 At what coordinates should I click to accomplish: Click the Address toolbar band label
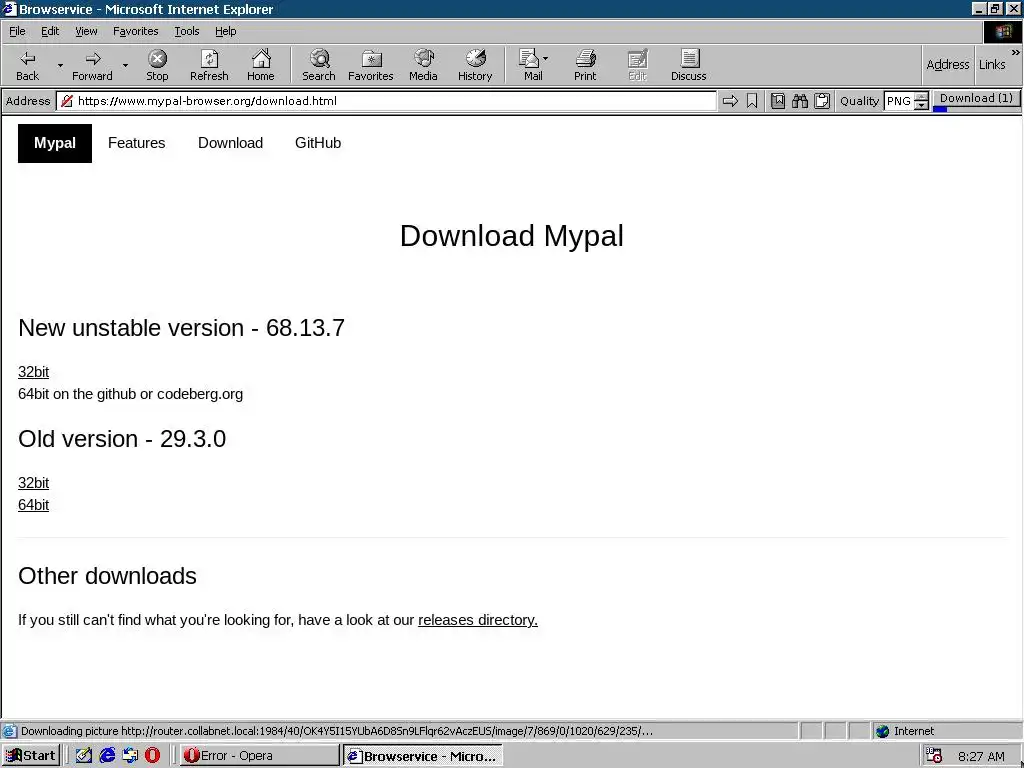[x=948, y=65]
